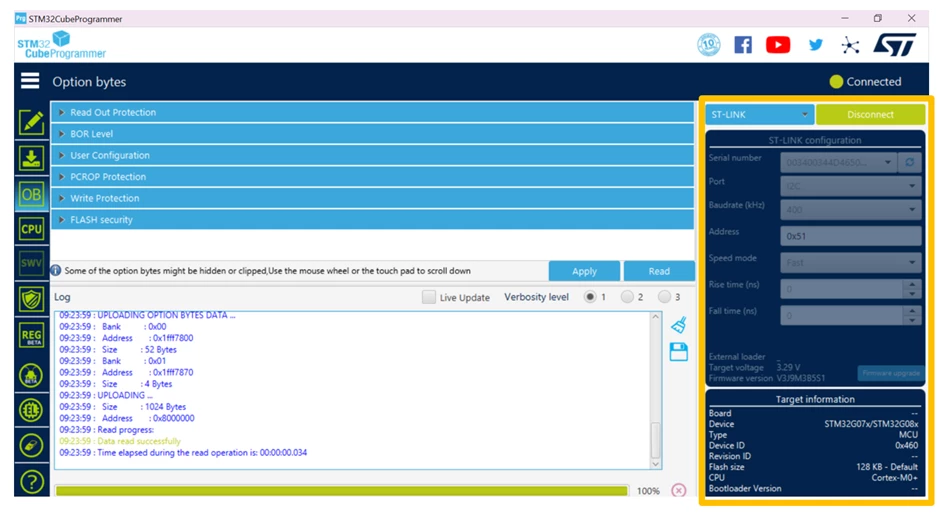The height and width of the screenshot is (513, 940).
Task: Click the info icon beside scroll hint
Action: [x=56, y=270]
